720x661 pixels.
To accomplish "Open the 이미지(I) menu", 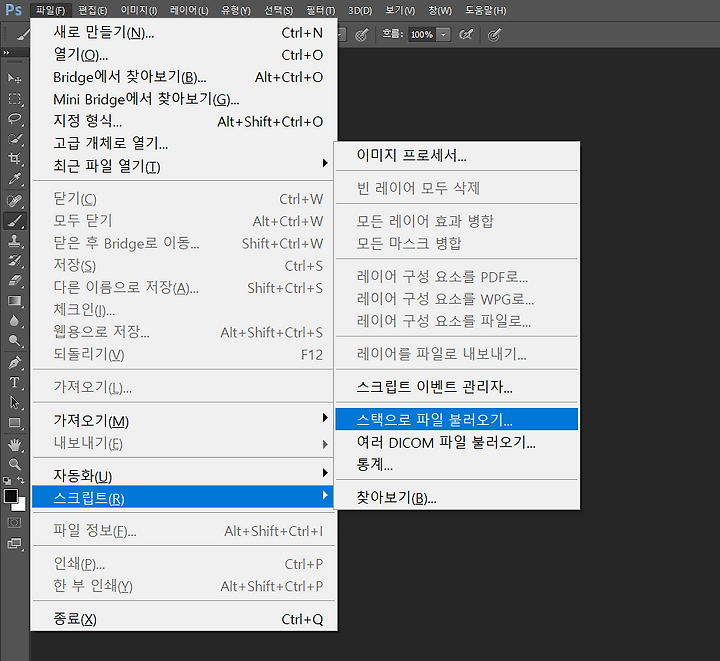I will (139, 10).
